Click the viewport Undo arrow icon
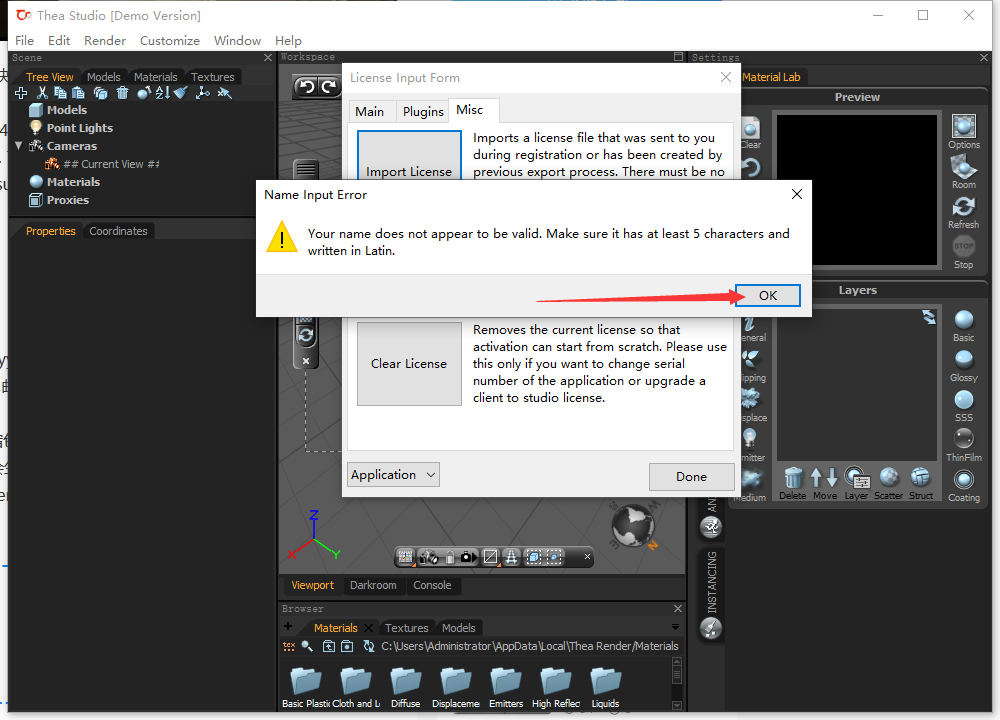This screenshot has width=1000, height=720. pyautogui.click(x=307, y=86)
